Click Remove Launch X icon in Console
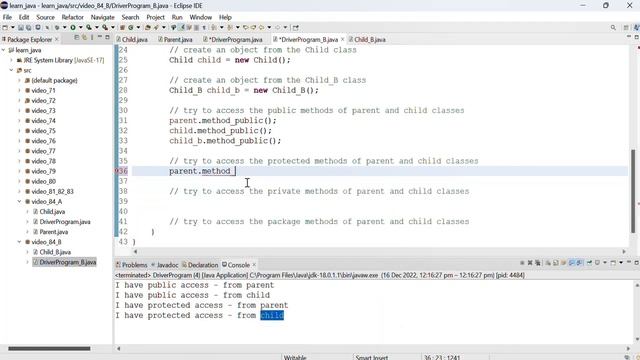Image resolution: width=640 pixels, height=360 pixels. click(x=530, y=263)
